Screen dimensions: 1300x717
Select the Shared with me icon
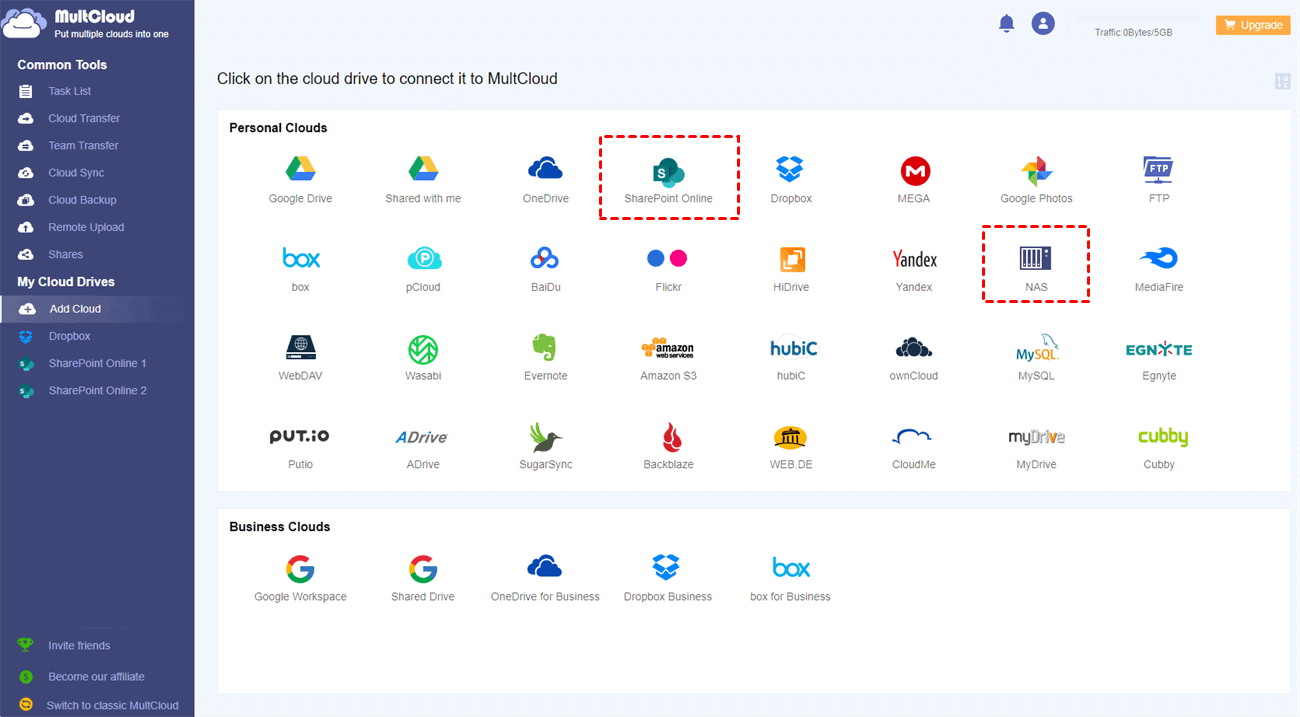[423, 168]
